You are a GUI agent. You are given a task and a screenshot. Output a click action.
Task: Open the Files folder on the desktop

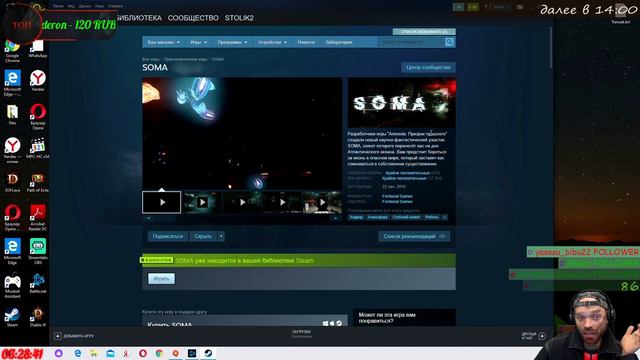tap(12, 114)
